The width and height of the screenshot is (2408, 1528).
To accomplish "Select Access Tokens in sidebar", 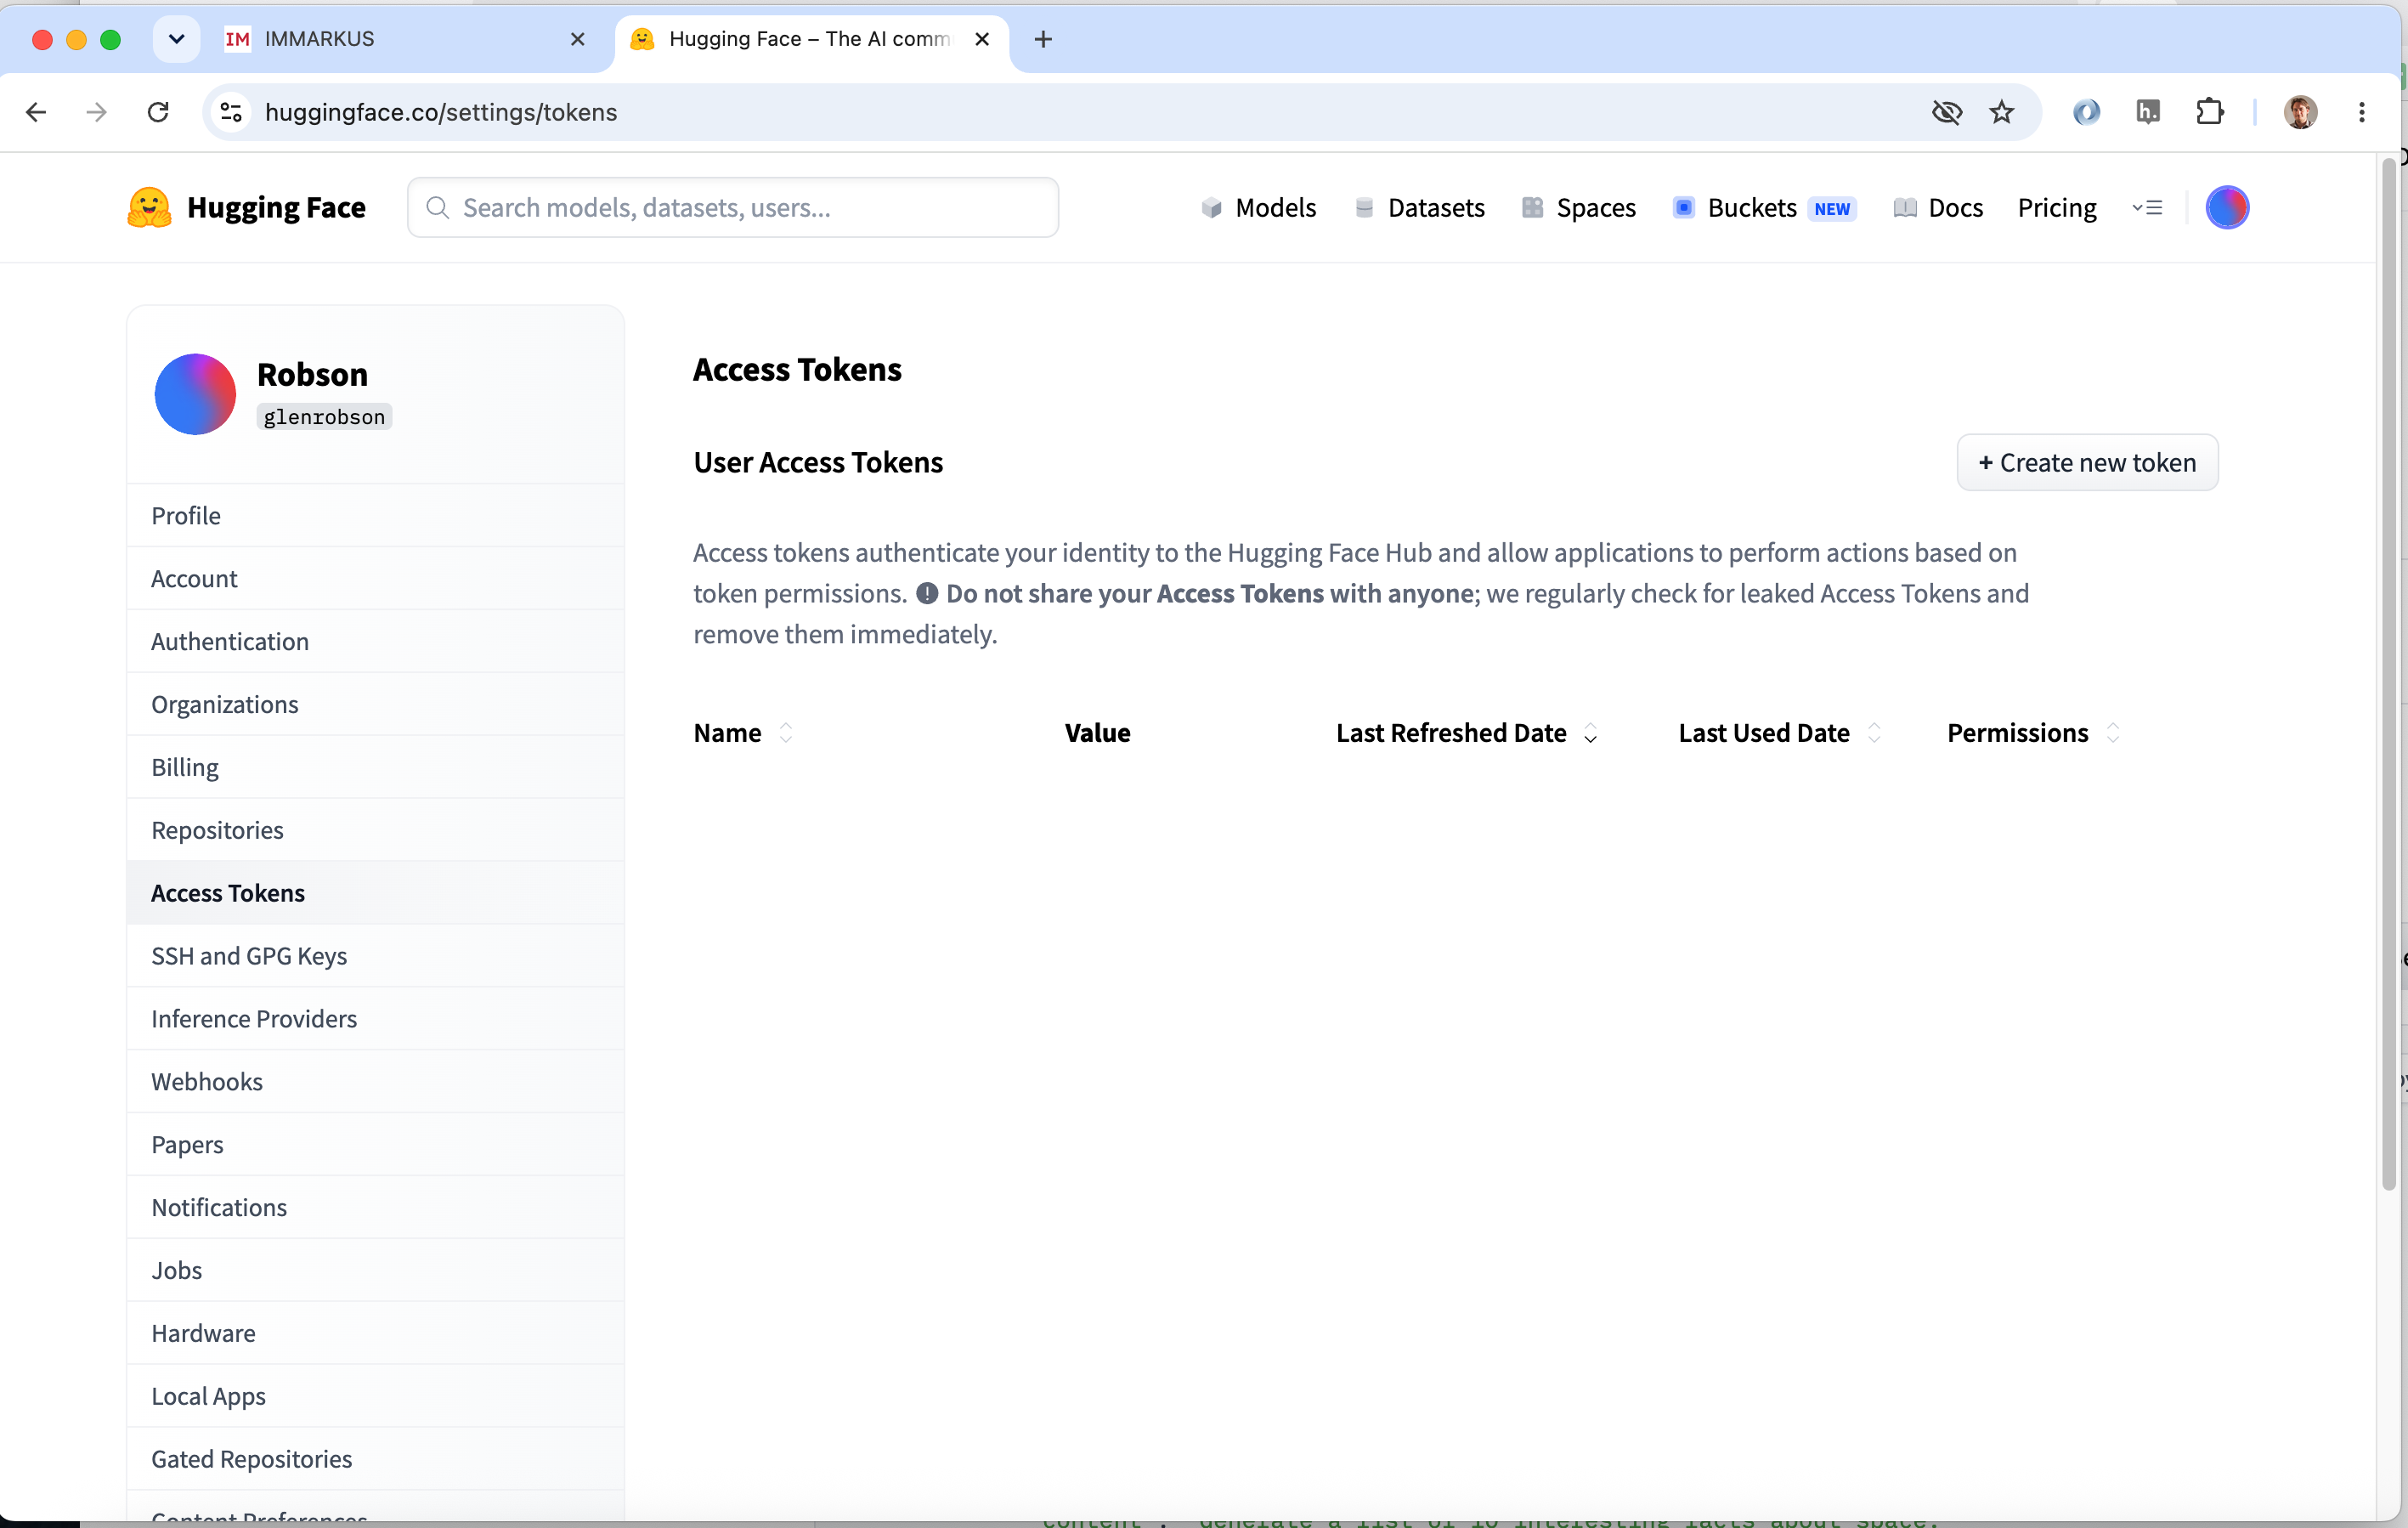I will tap(376, 894).
